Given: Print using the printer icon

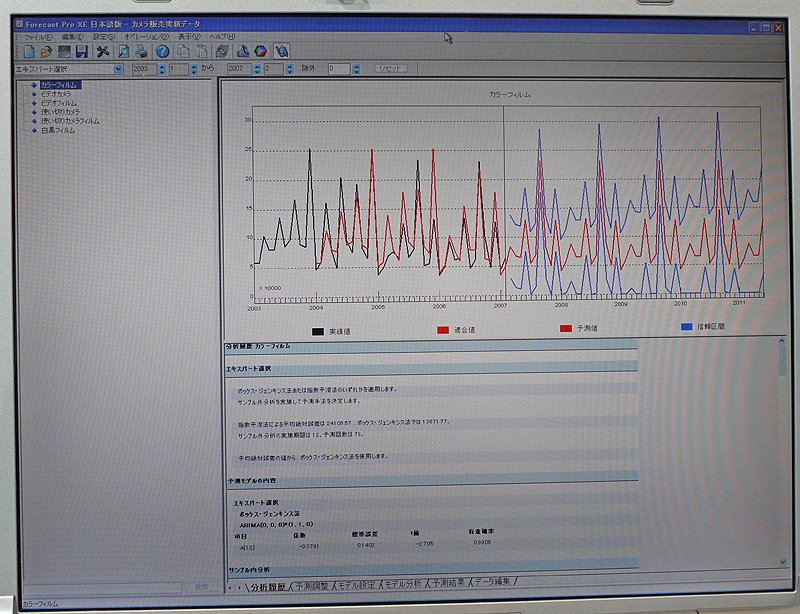Looking at the screenshot, I should click(141, 52).
